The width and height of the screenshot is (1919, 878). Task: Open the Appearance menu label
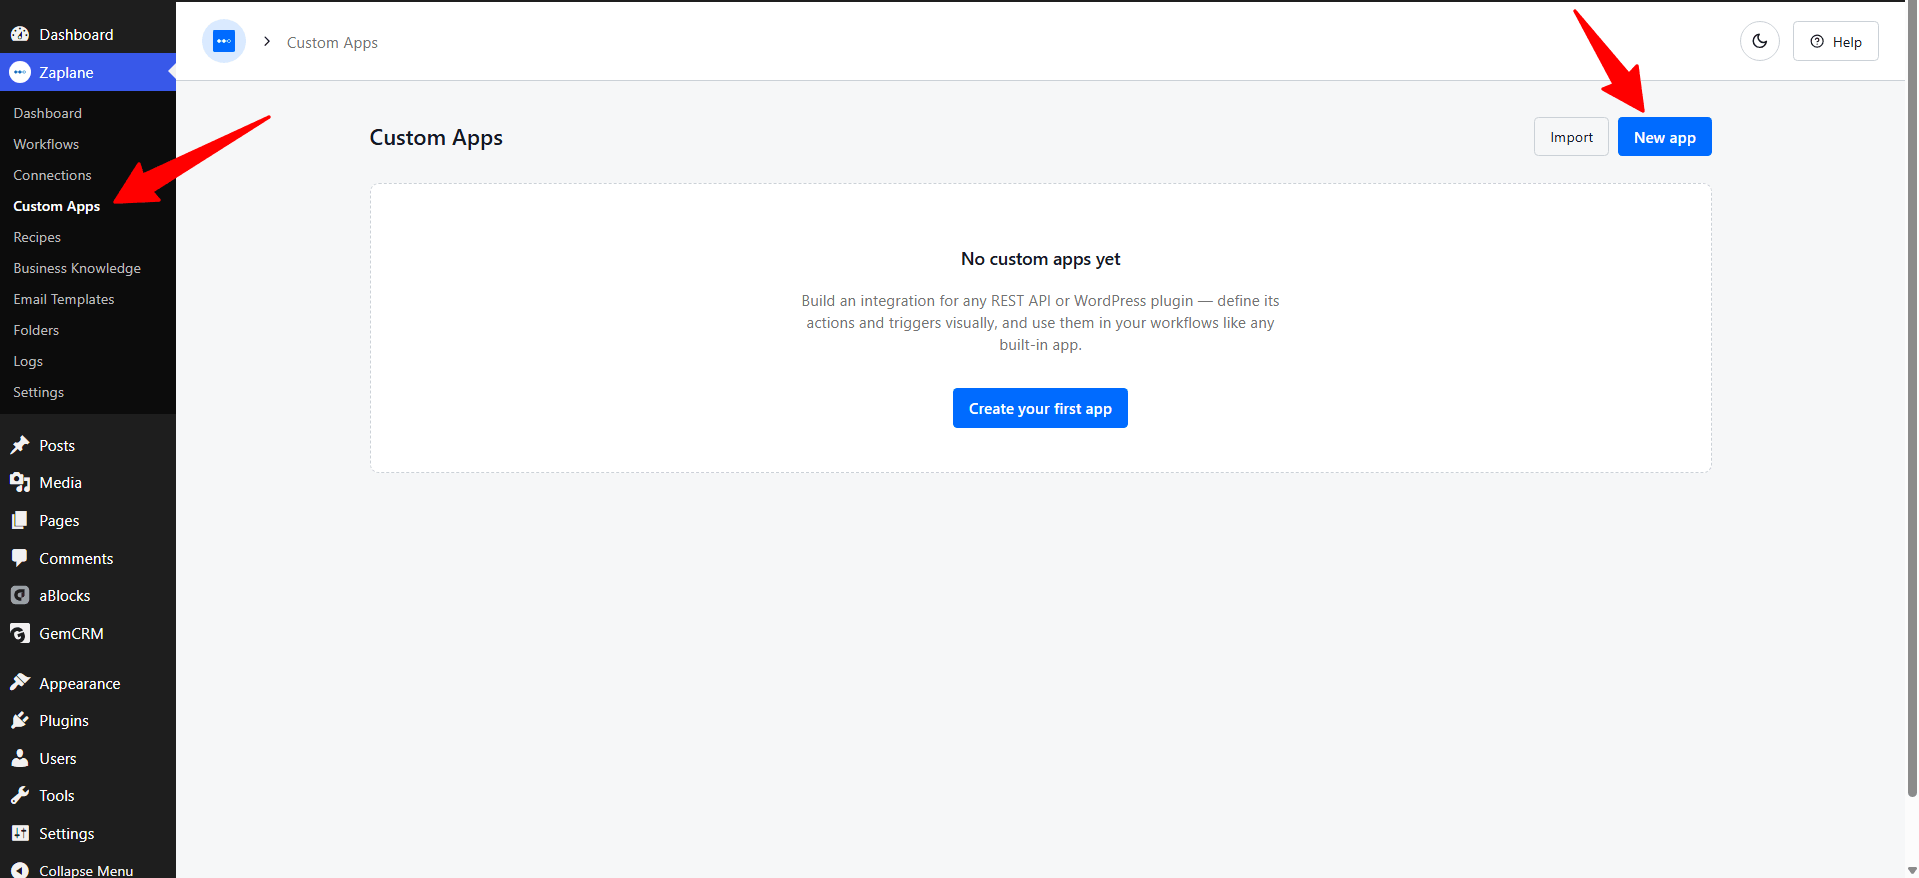coord(80,683)
